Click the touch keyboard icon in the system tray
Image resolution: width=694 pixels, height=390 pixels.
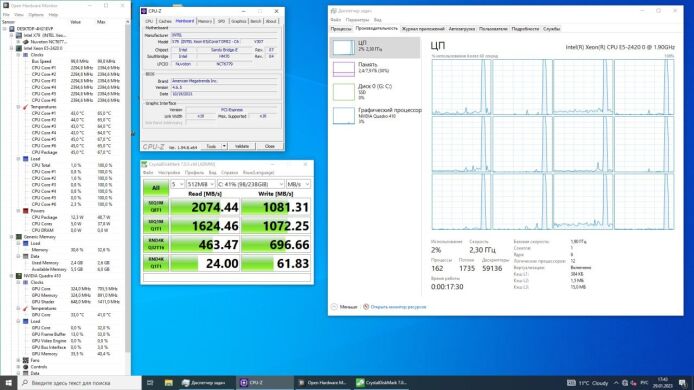(571, 382)
